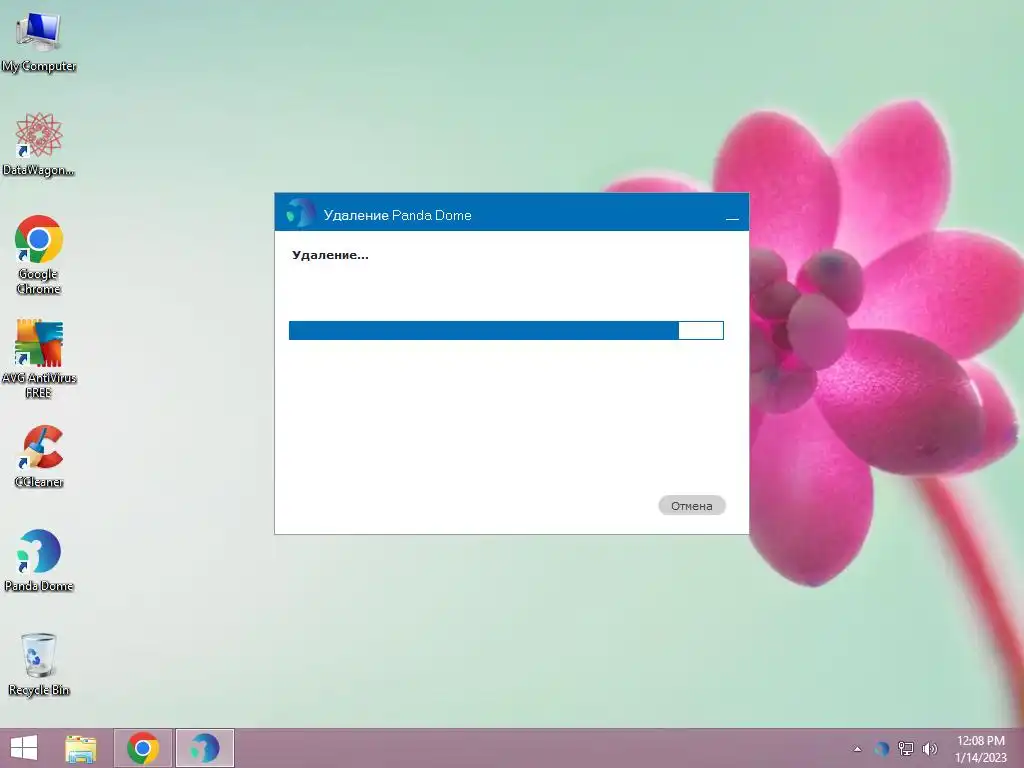The image size is (1024, 768).
Task: Click the uninstall progress bar
Action: 506,330
